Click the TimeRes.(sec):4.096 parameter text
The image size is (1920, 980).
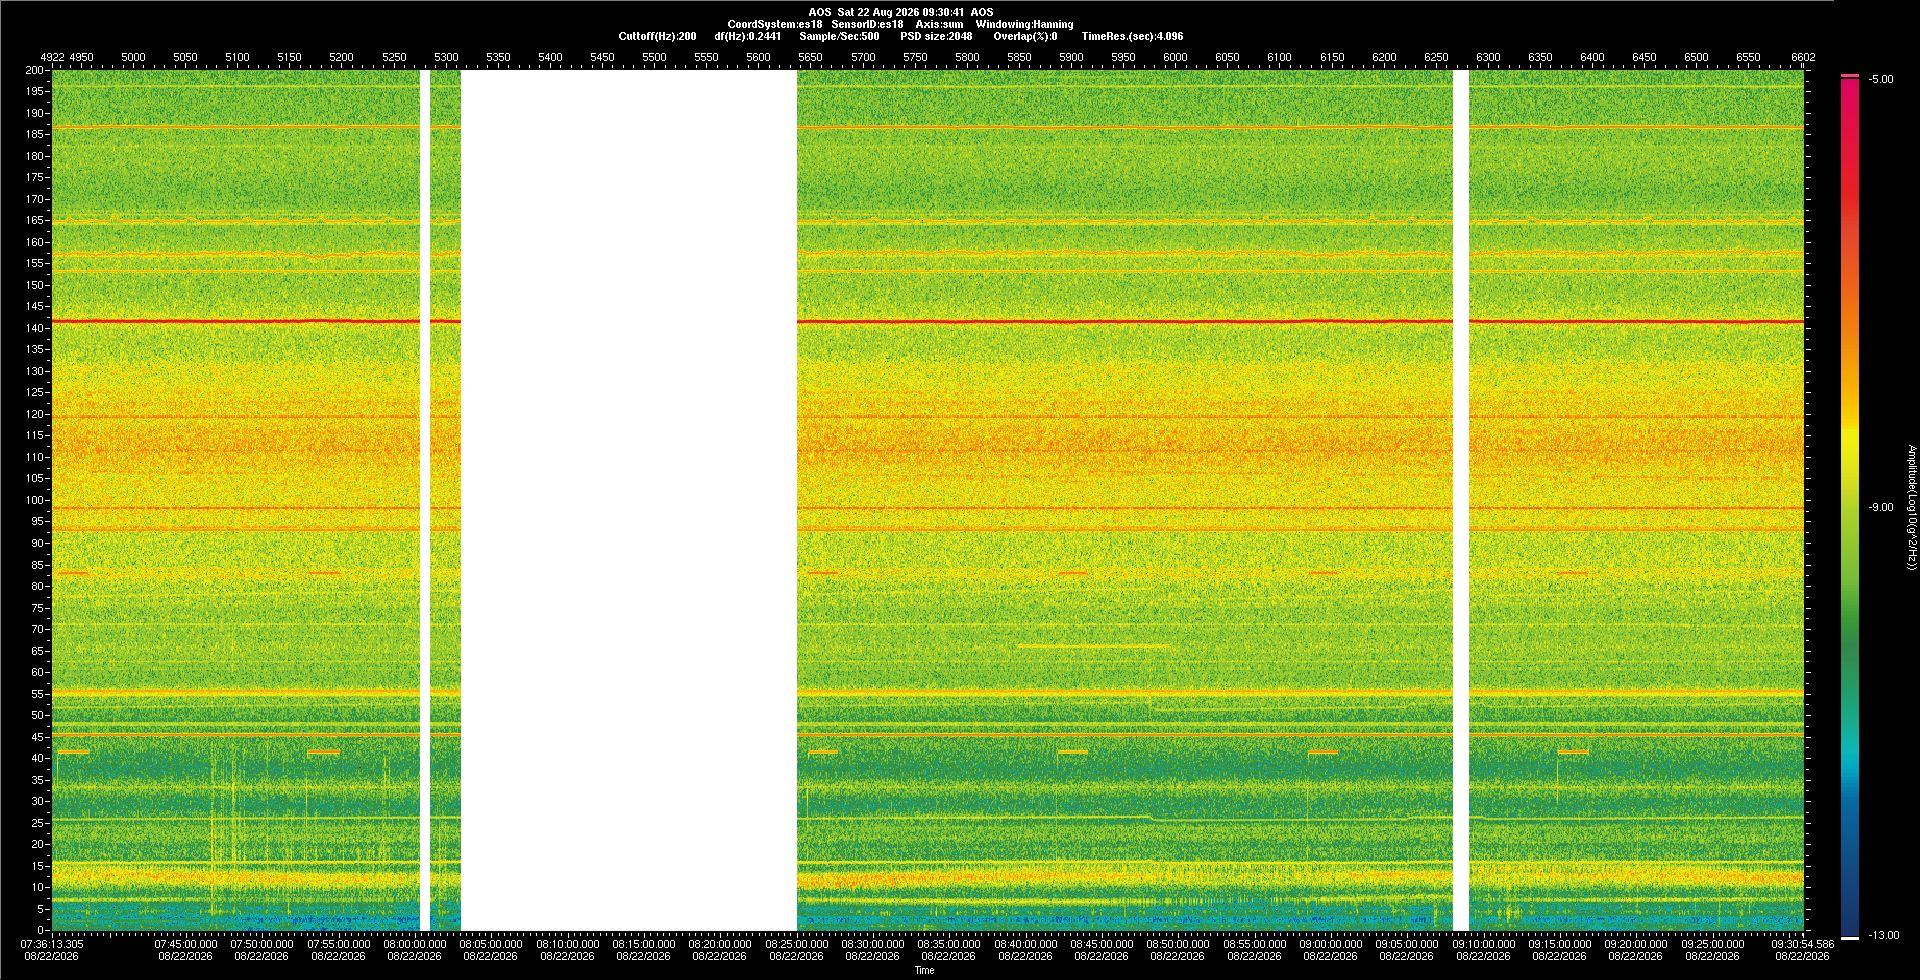pyautogui.click(x=1132, y=36)
